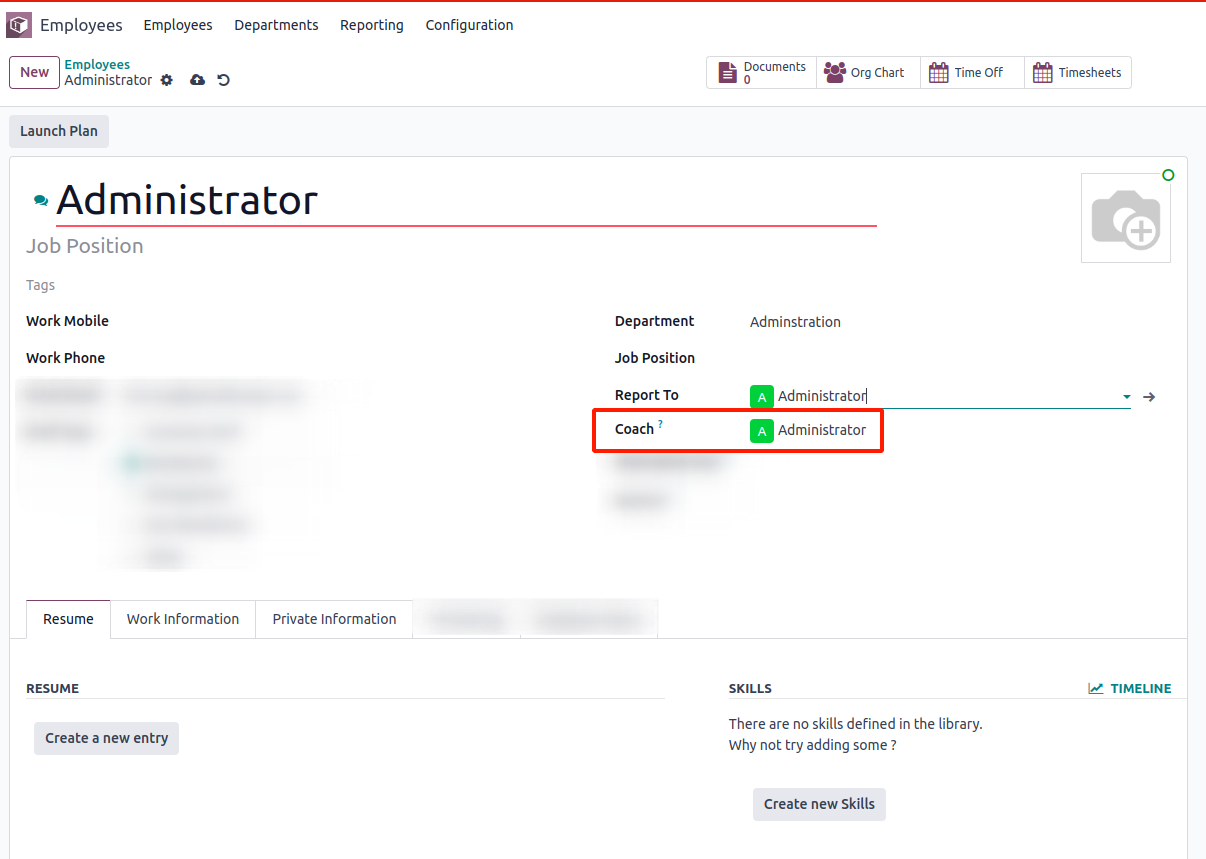Image resolution: width=1206 pixels, height=859 pixels.
Task: Open the Configuration menu
Action: (x=469, y=25)
